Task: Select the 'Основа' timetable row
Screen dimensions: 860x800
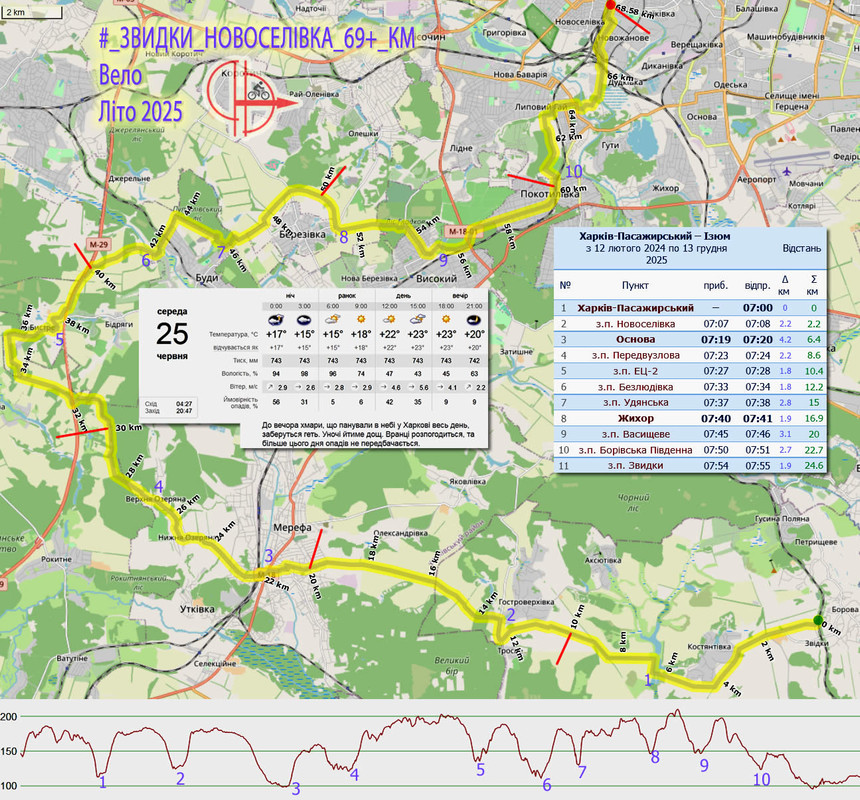Action: click(690, 339)
